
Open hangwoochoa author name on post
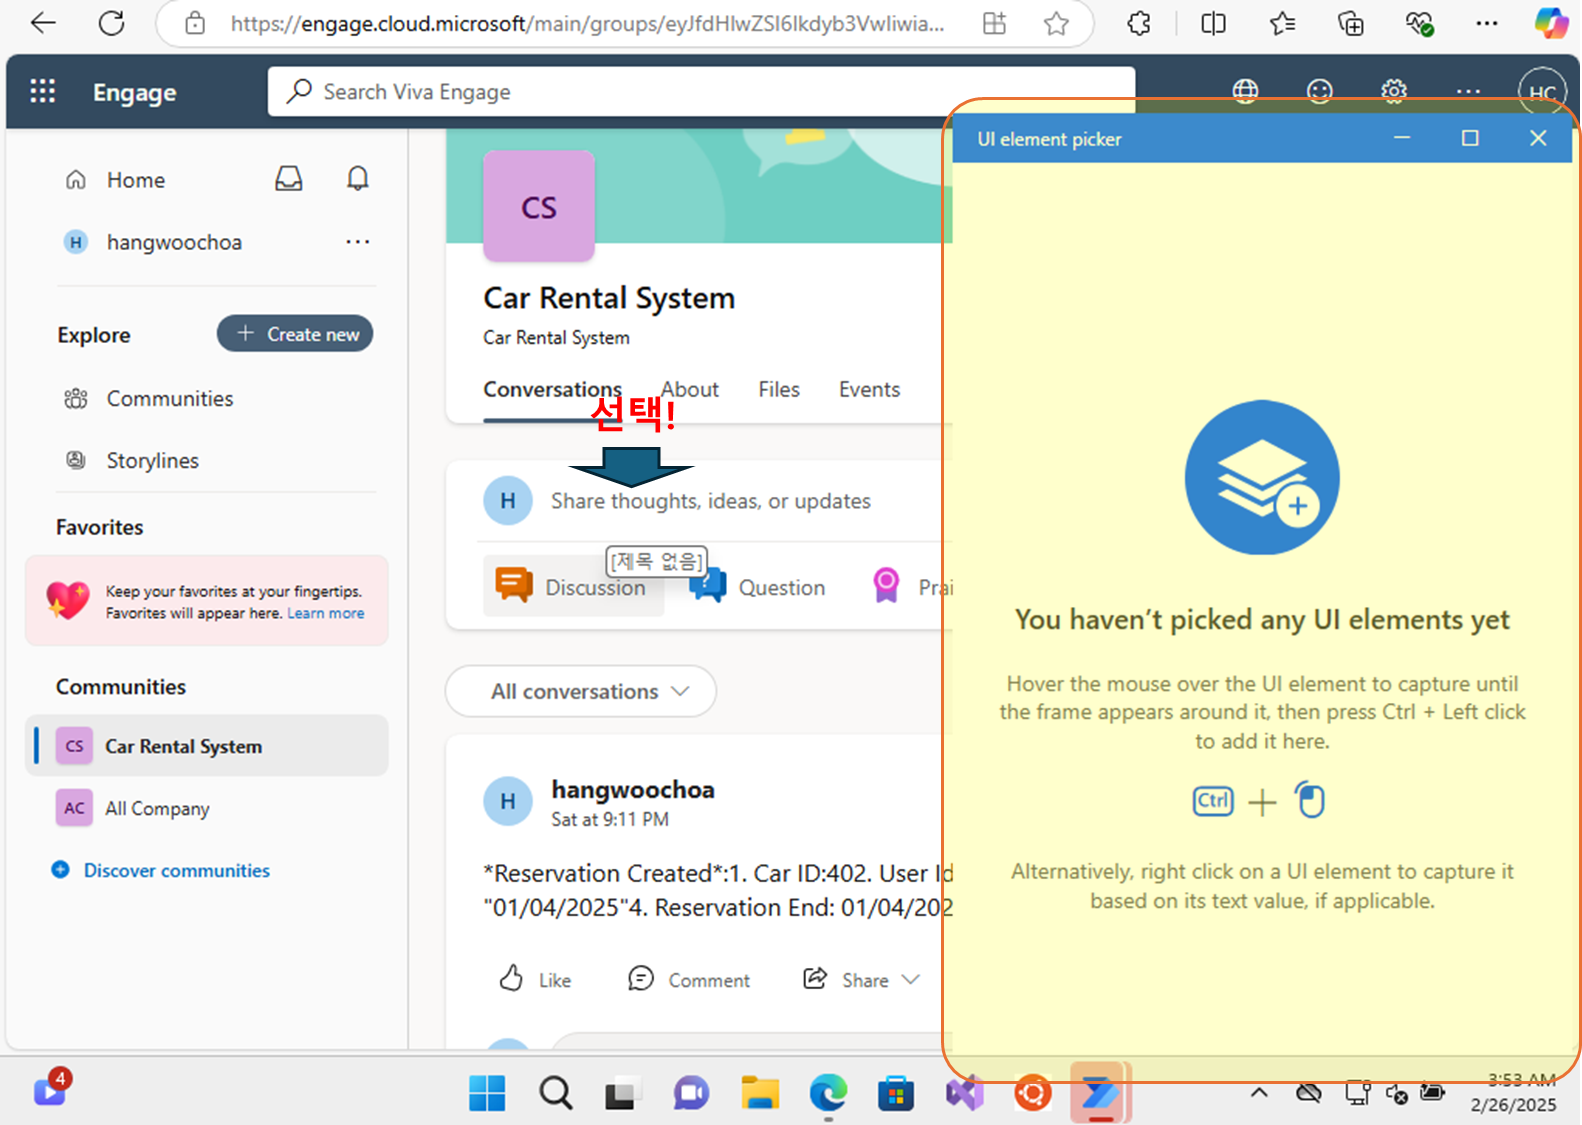click(x=633, y=790)
